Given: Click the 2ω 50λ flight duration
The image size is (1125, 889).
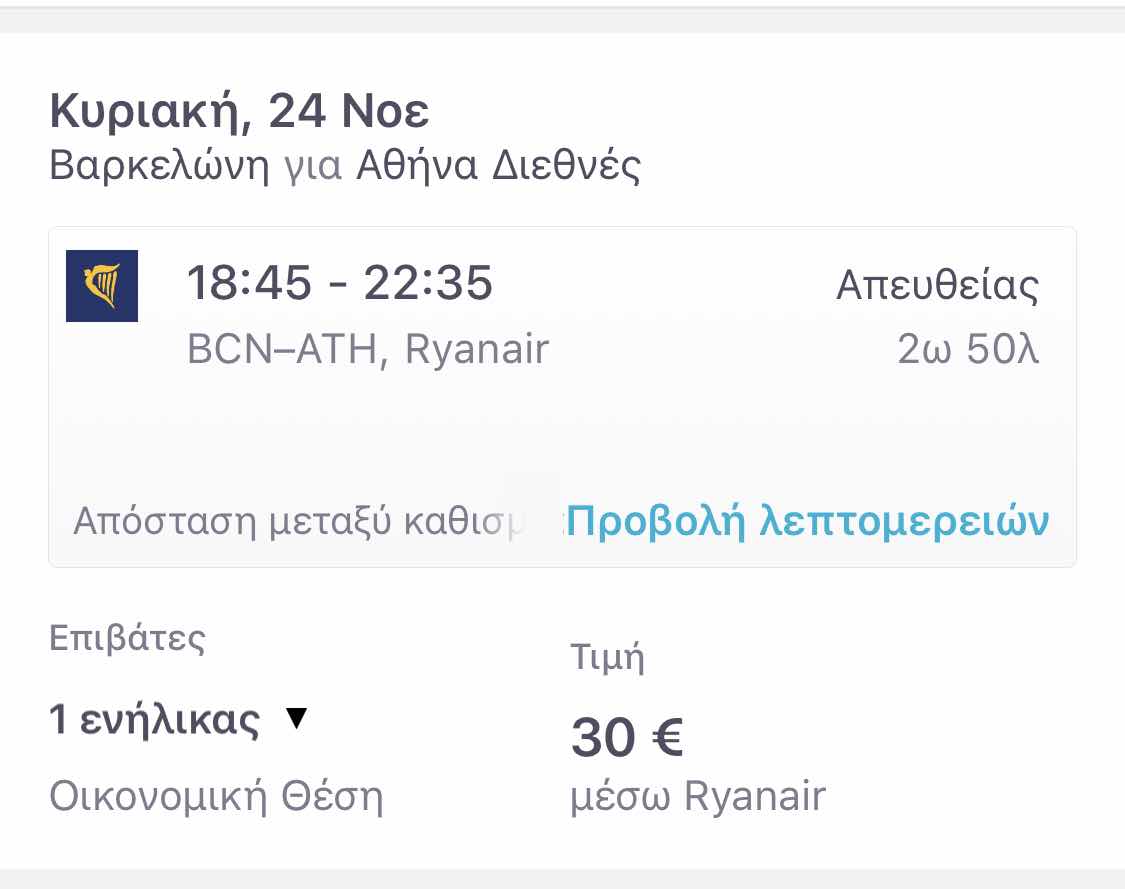Looking at the screenshot, I should pos(967,350).
